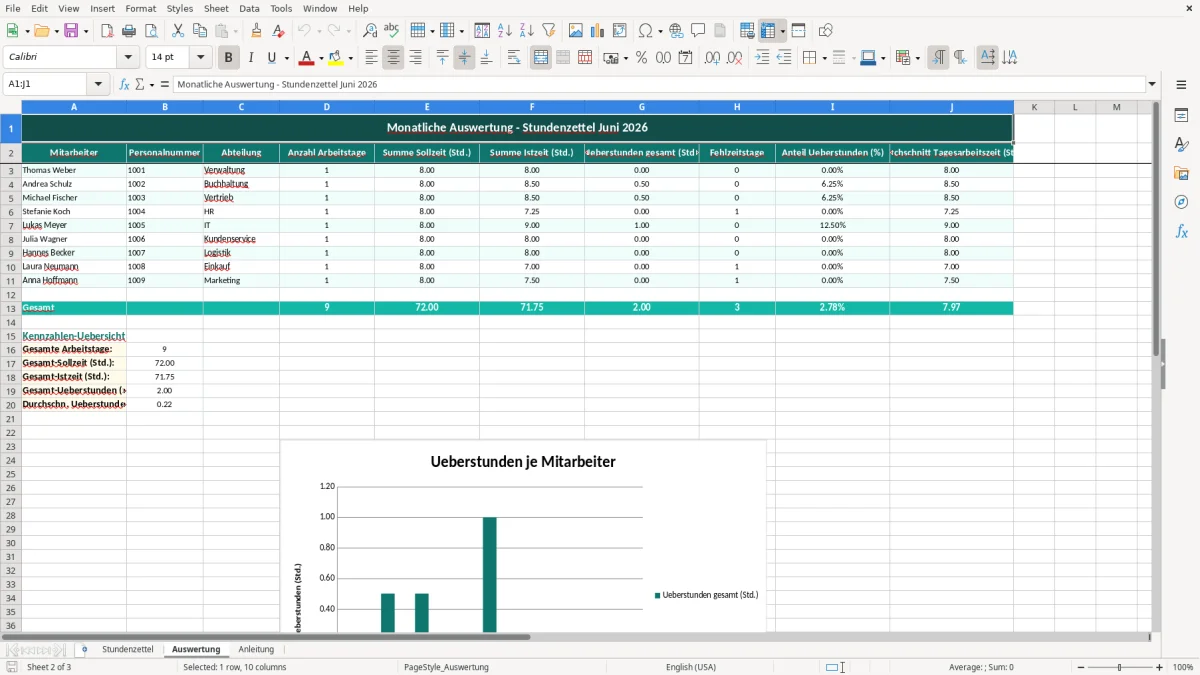The image size is (1200, 675).
Task: Switch to the Anleitung sheet tab
Action: tap(256, 650)
